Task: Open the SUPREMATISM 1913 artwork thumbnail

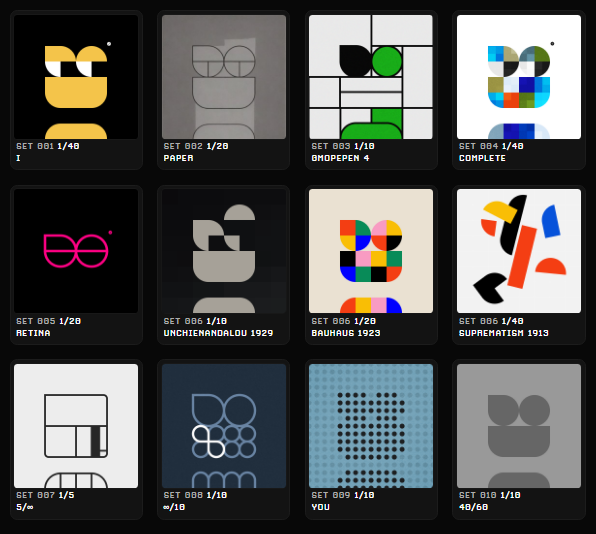Action: click(519, 251)
